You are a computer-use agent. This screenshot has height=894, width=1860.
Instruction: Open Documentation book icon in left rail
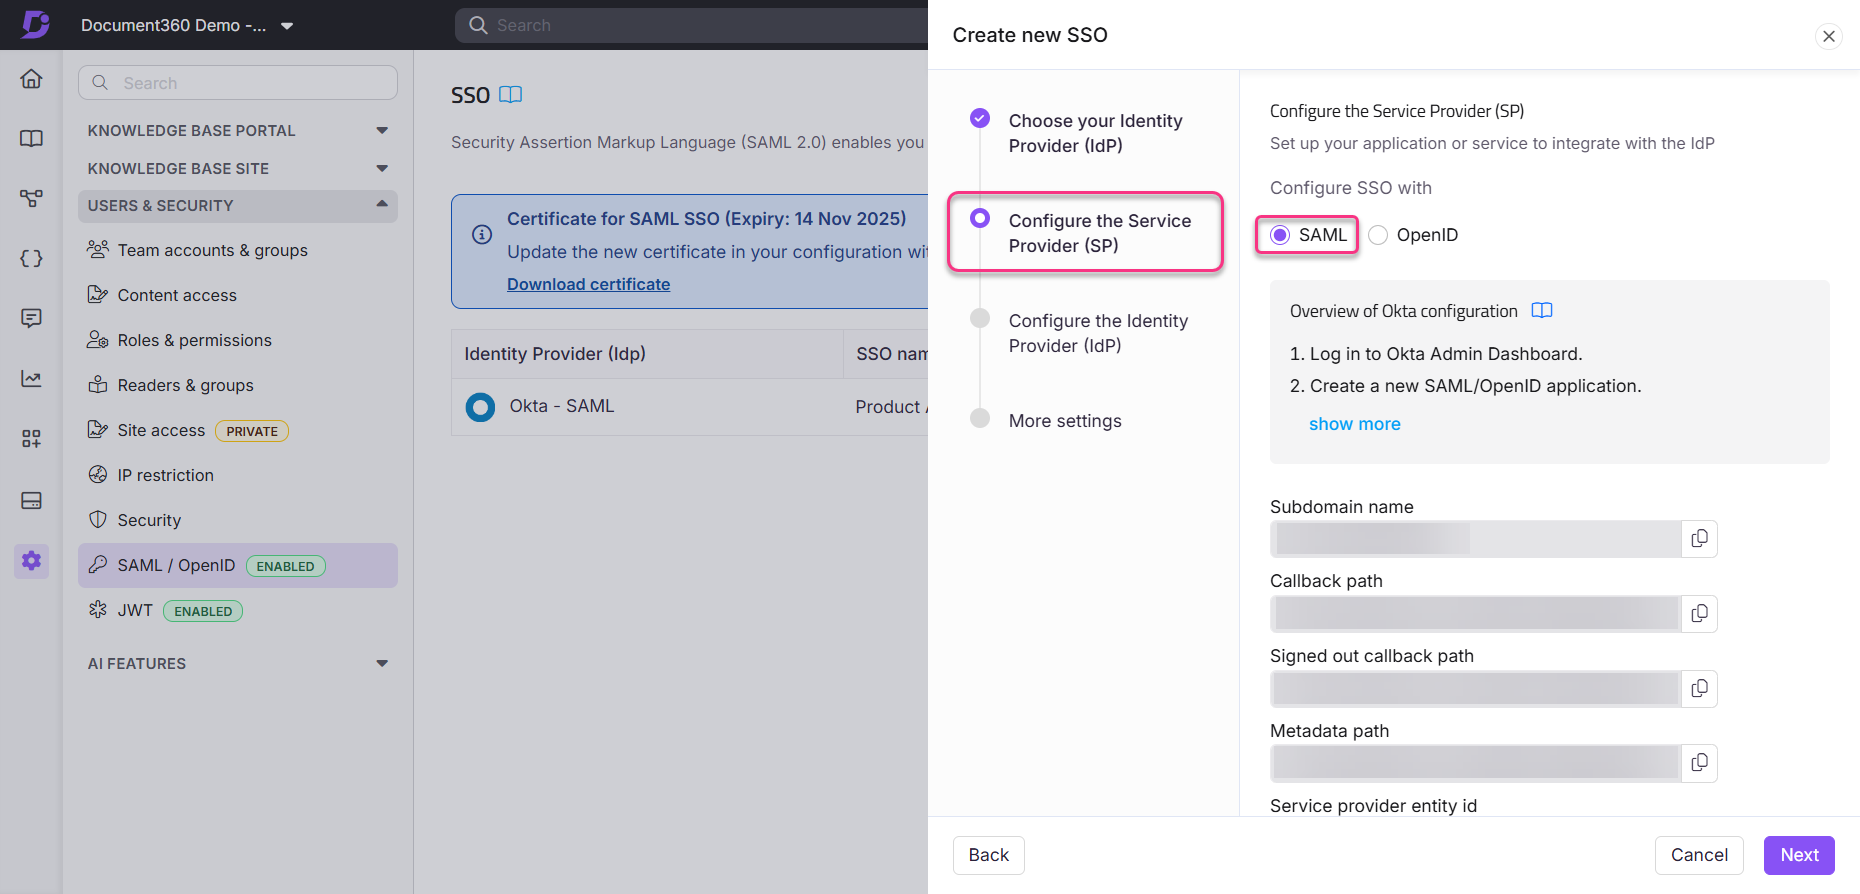[31, 138]
